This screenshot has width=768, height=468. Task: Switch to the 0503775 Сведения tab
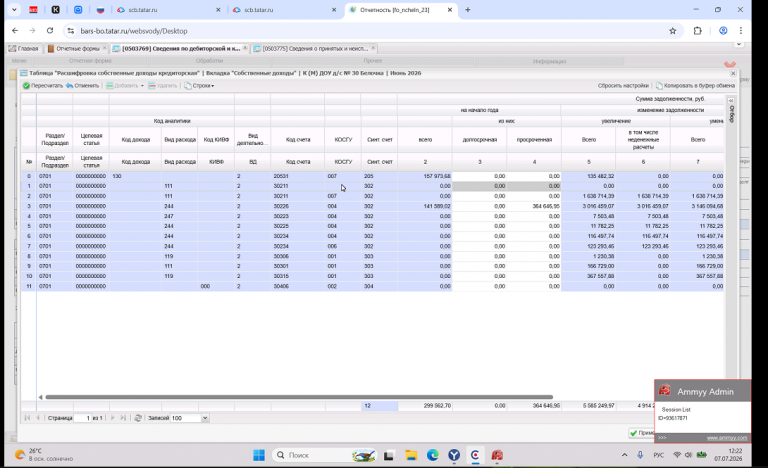(x=312, y=49)
